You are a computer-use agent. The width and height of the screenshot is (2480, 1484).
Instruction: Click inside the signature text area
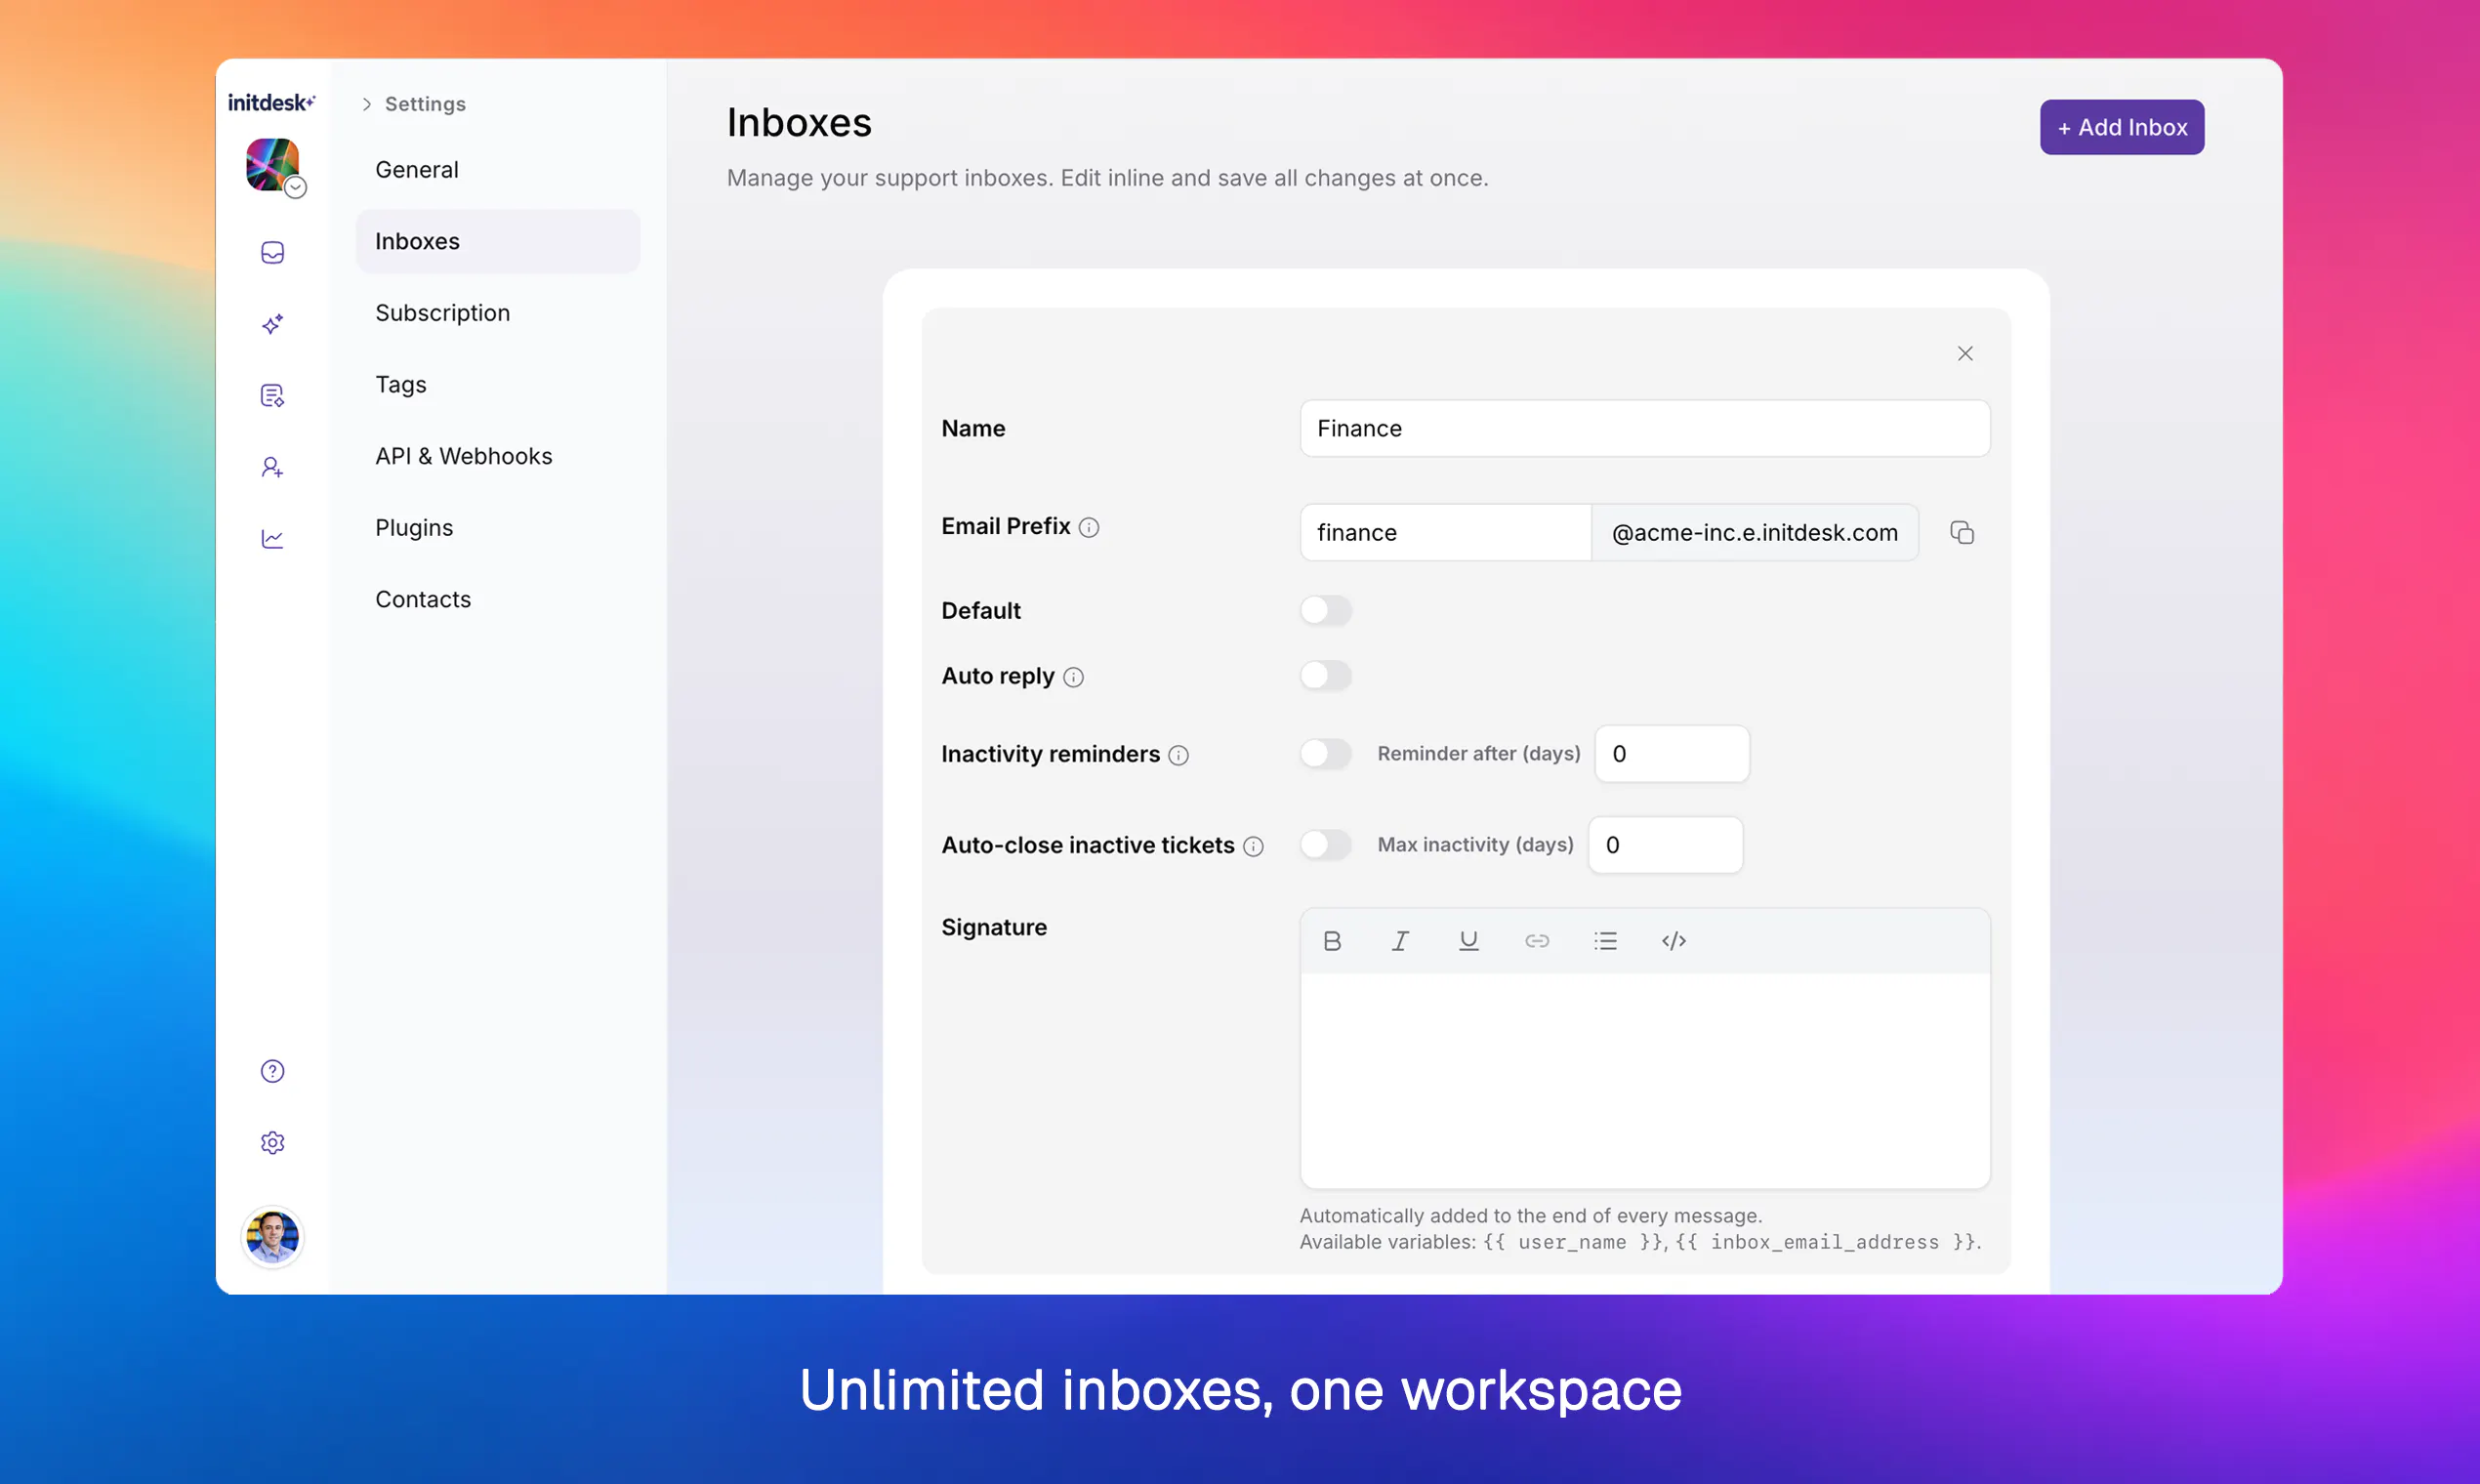pyautogui.click(x=1644, y=1080)
